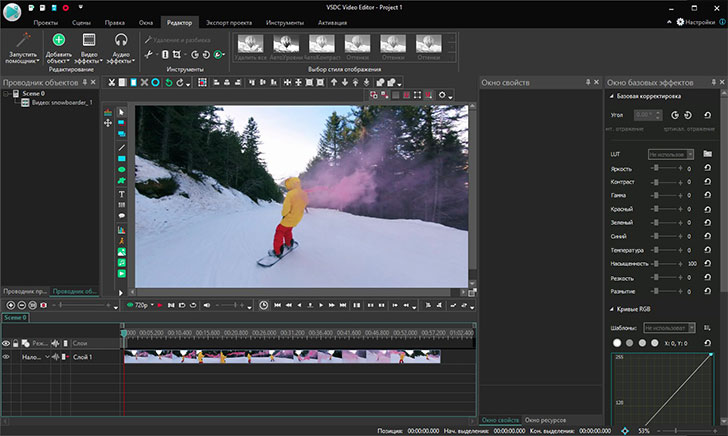The width and height of the screenshot is (728, 436).
Task: Open the Экспорт проекта ribbon tab
Action: coord(230,21)
